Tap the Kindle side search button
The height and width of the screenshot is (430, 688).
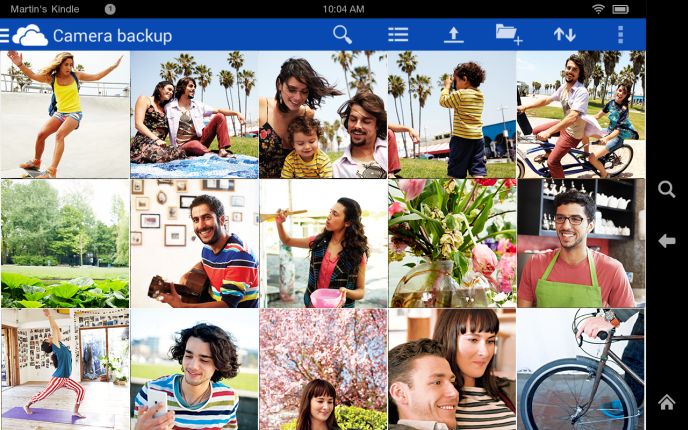click(666, 189)
